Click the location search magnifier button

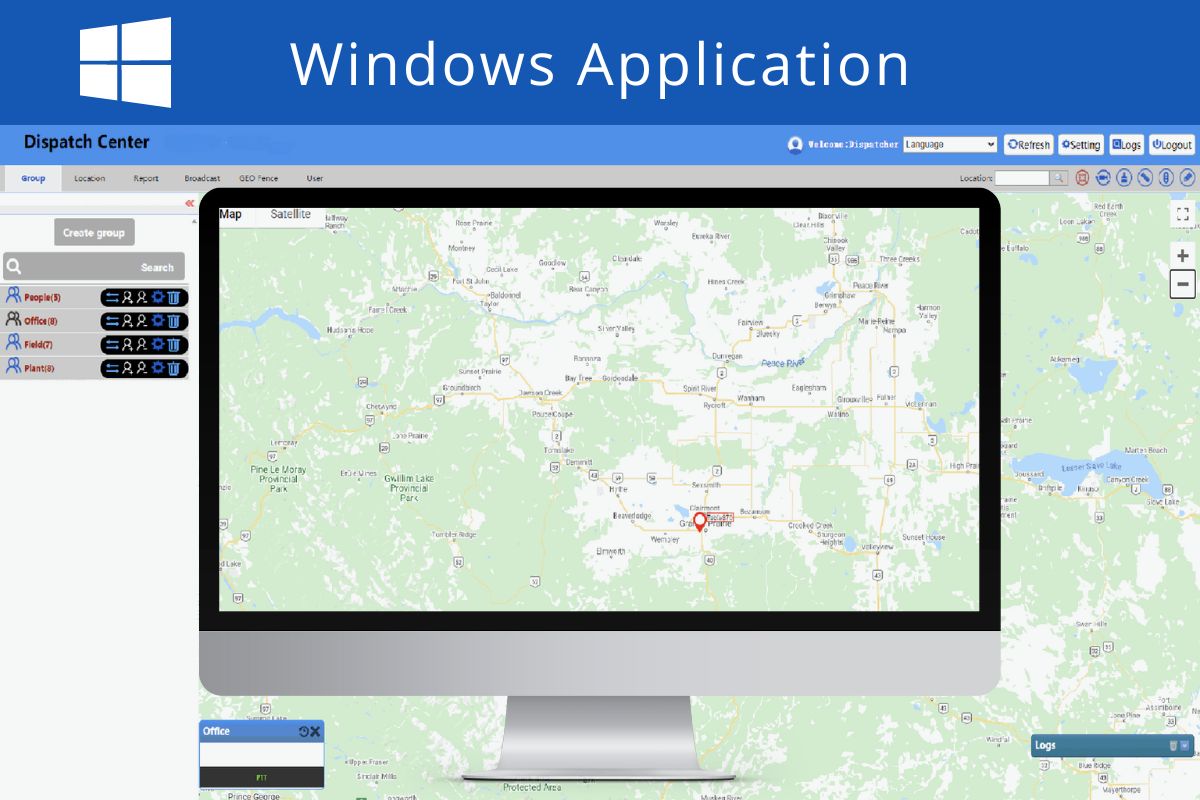pyautogui.click(x=1058, y=178)
